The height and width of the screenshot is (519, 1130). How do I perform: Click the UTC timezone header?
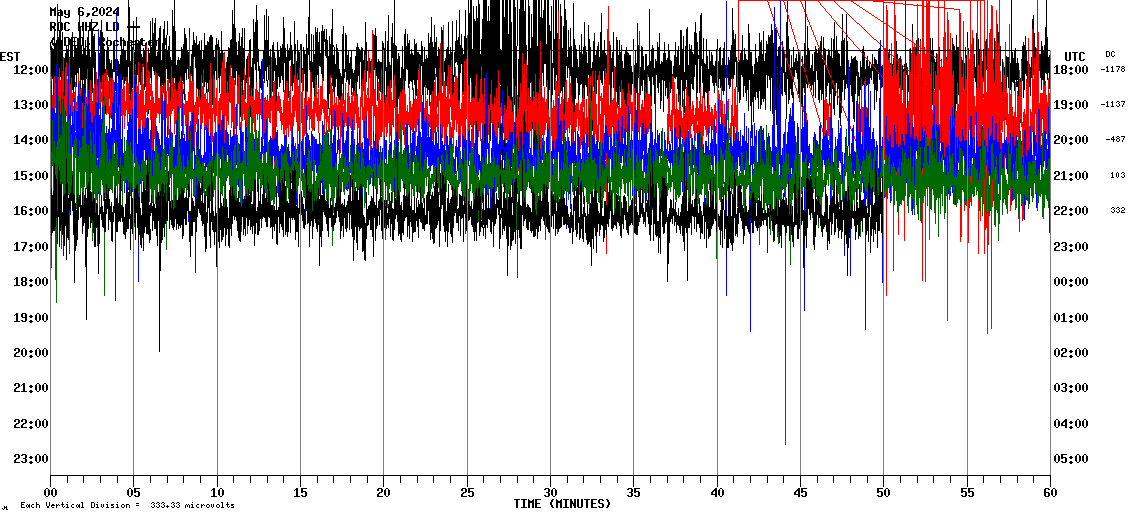click(x=1075, y=57)
